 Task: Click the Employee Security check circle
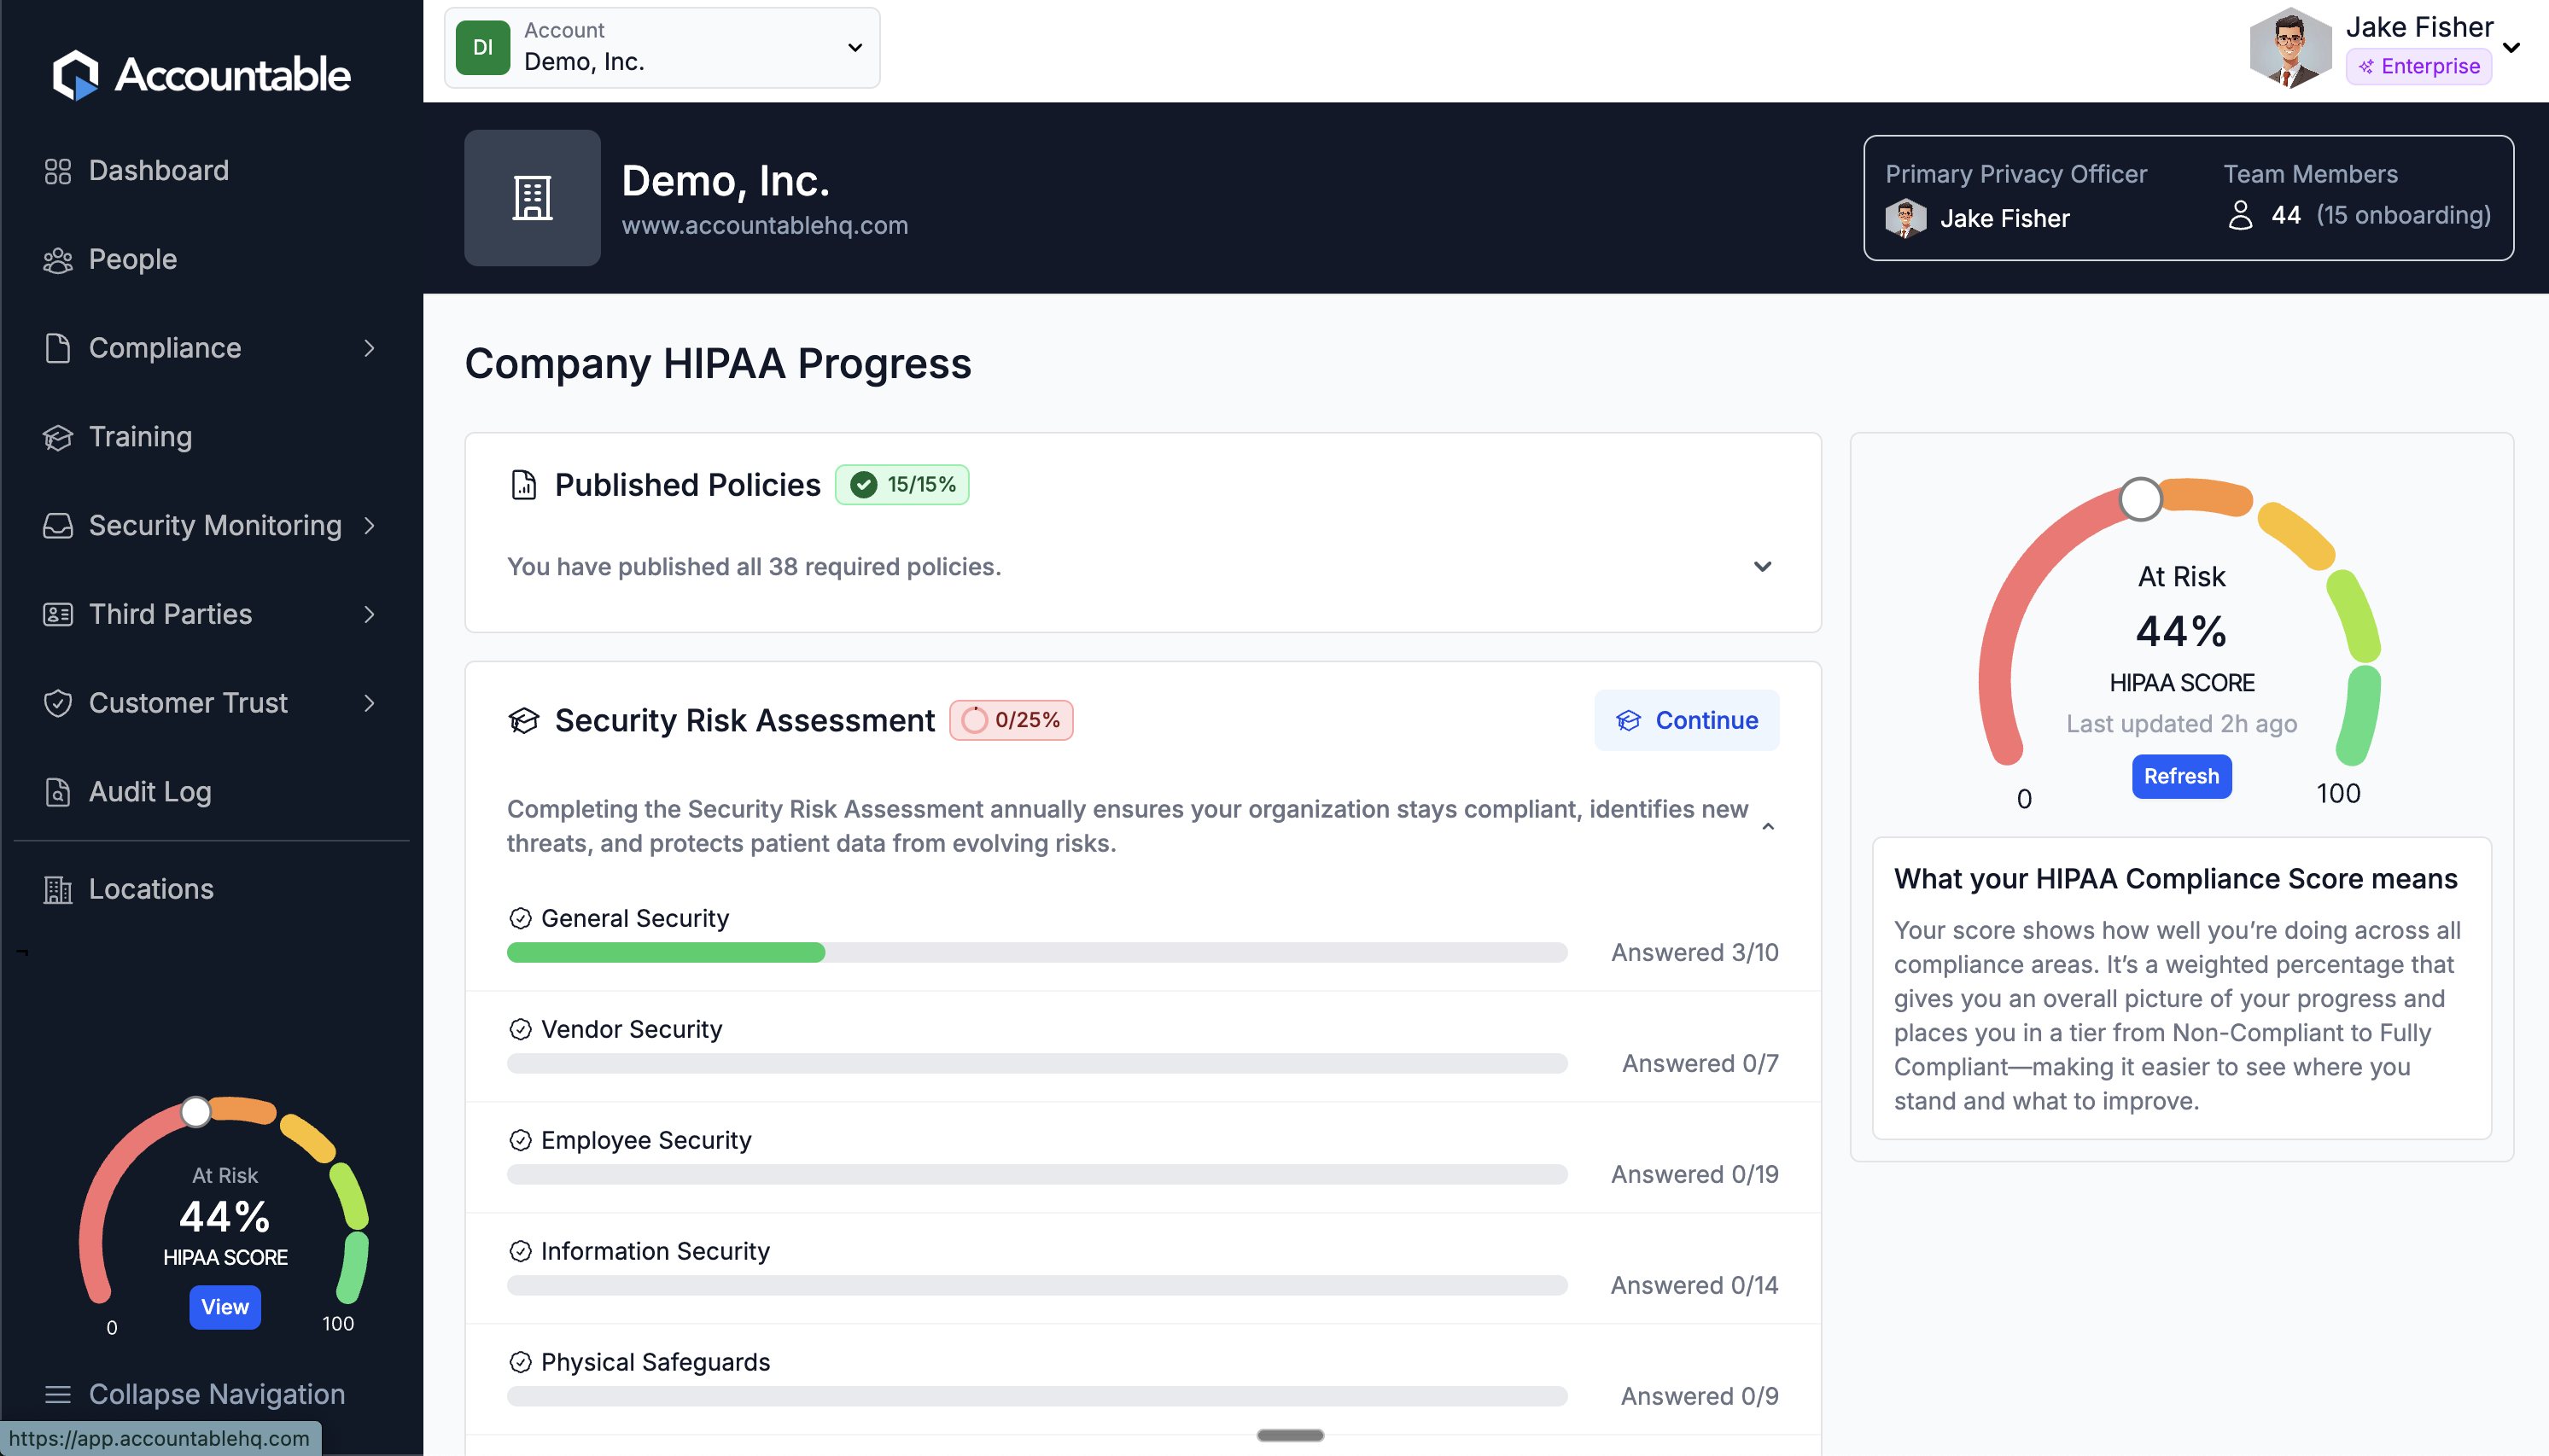[520, 1140]
